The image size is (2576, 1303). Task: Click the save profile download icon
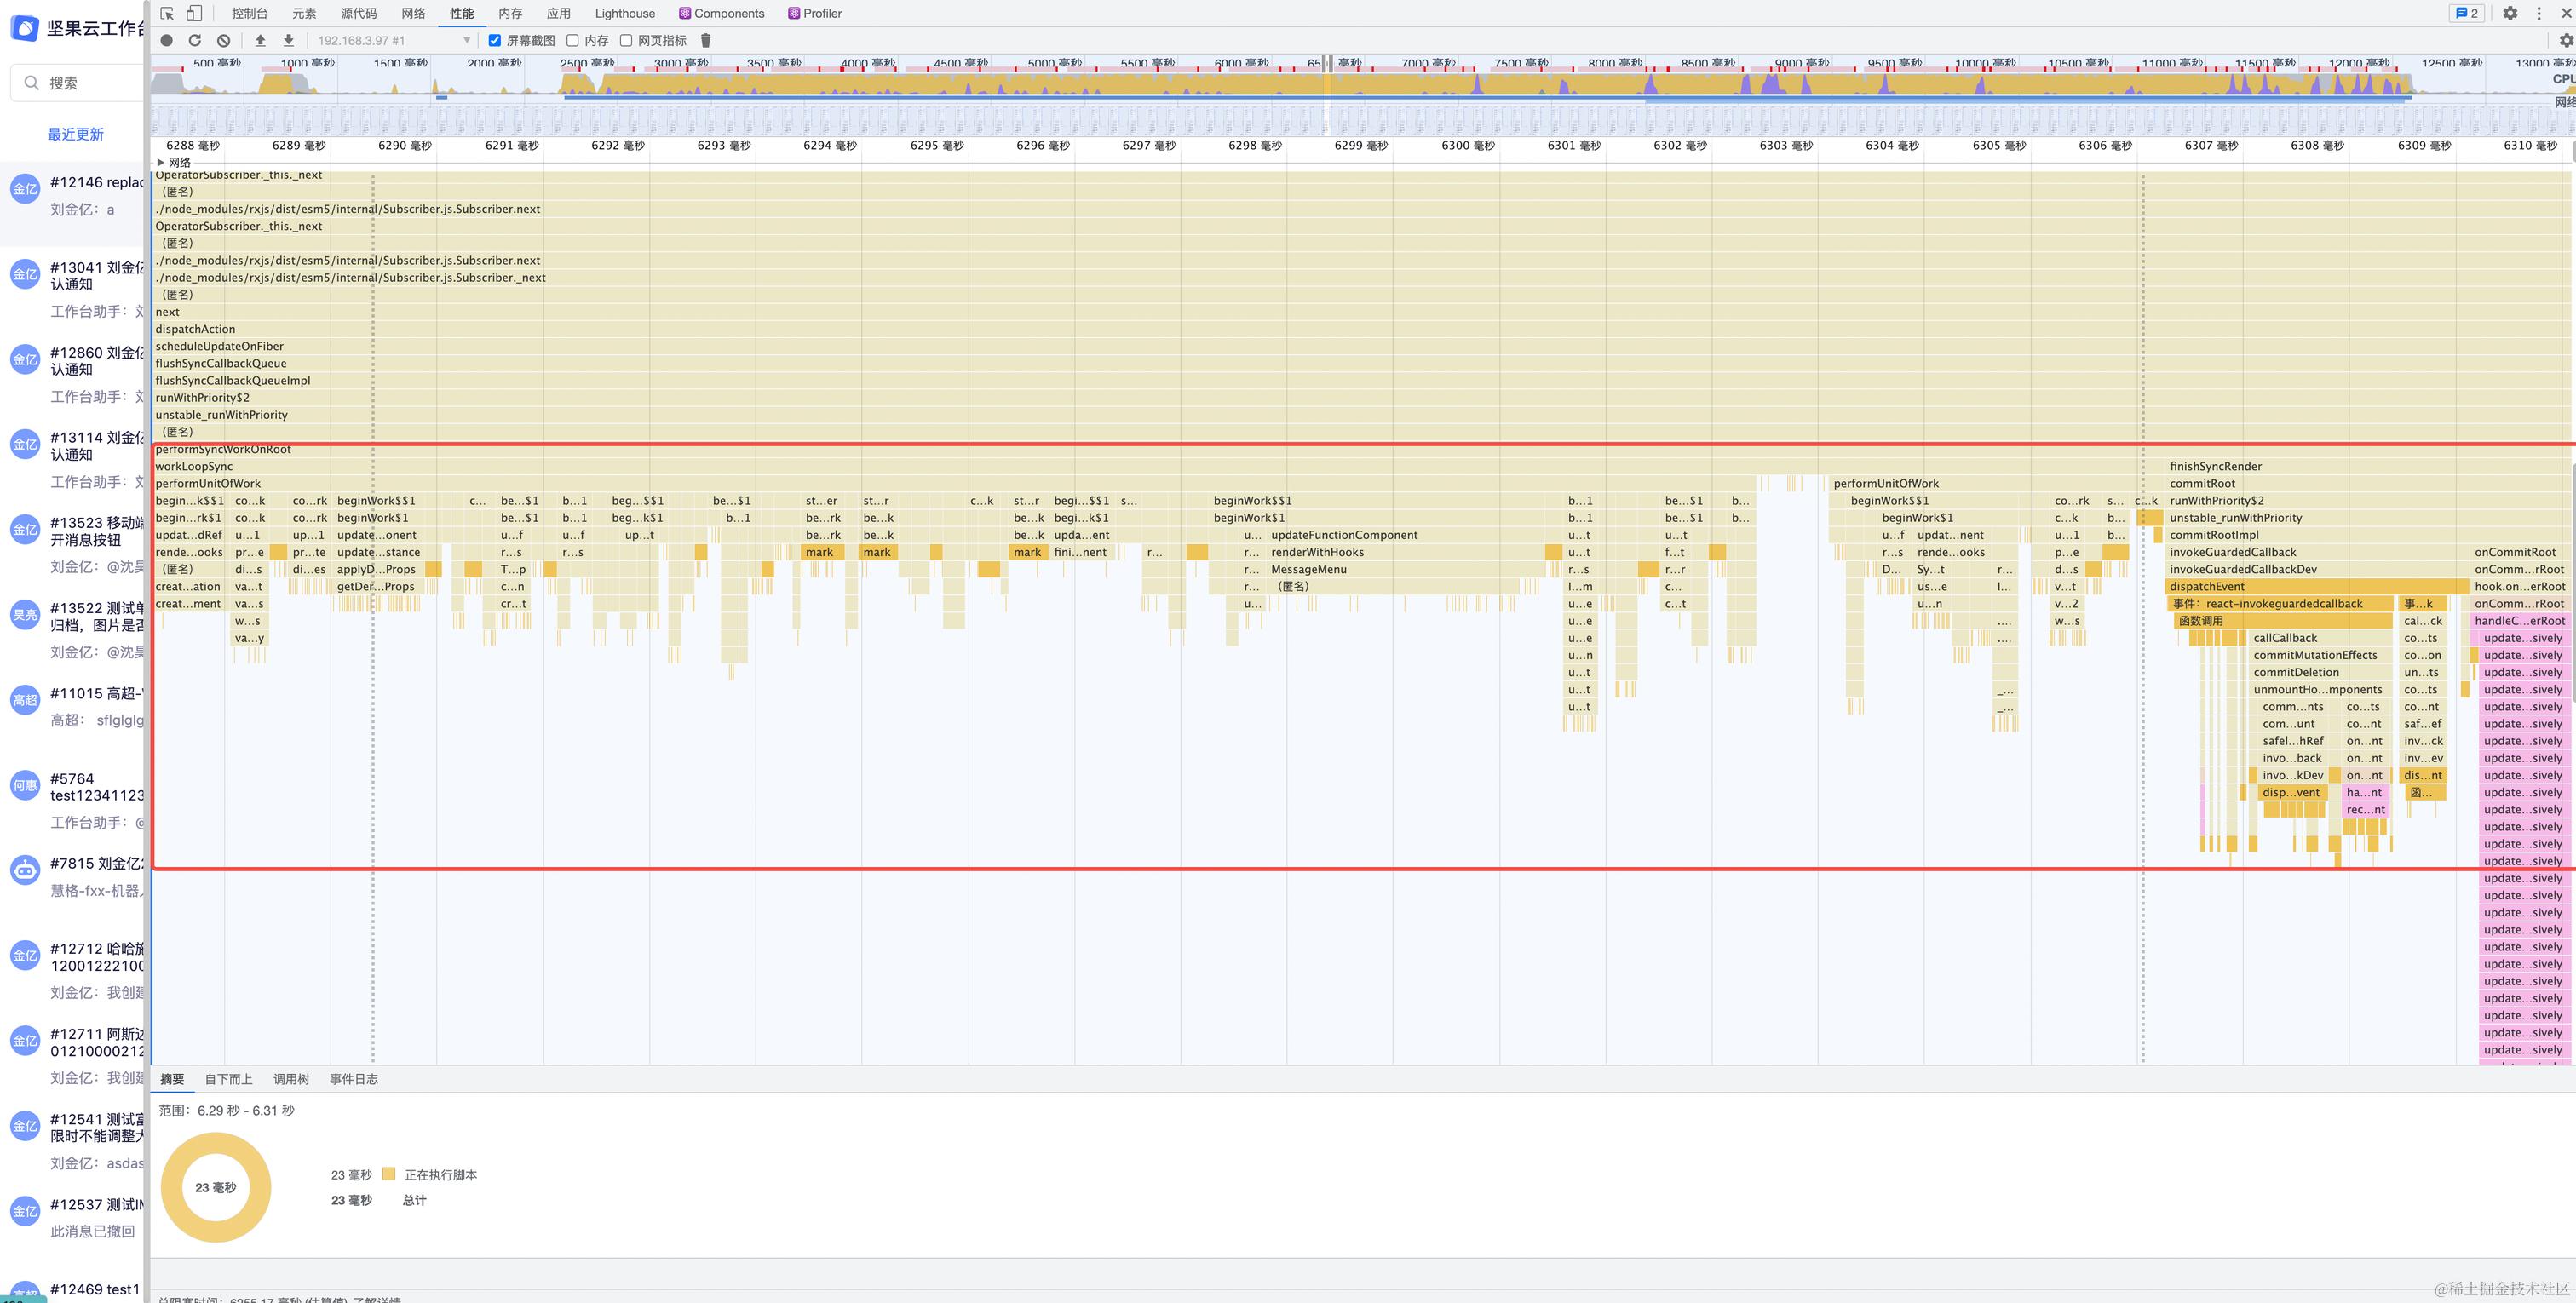pyautogui.click(x=289, y=41)
